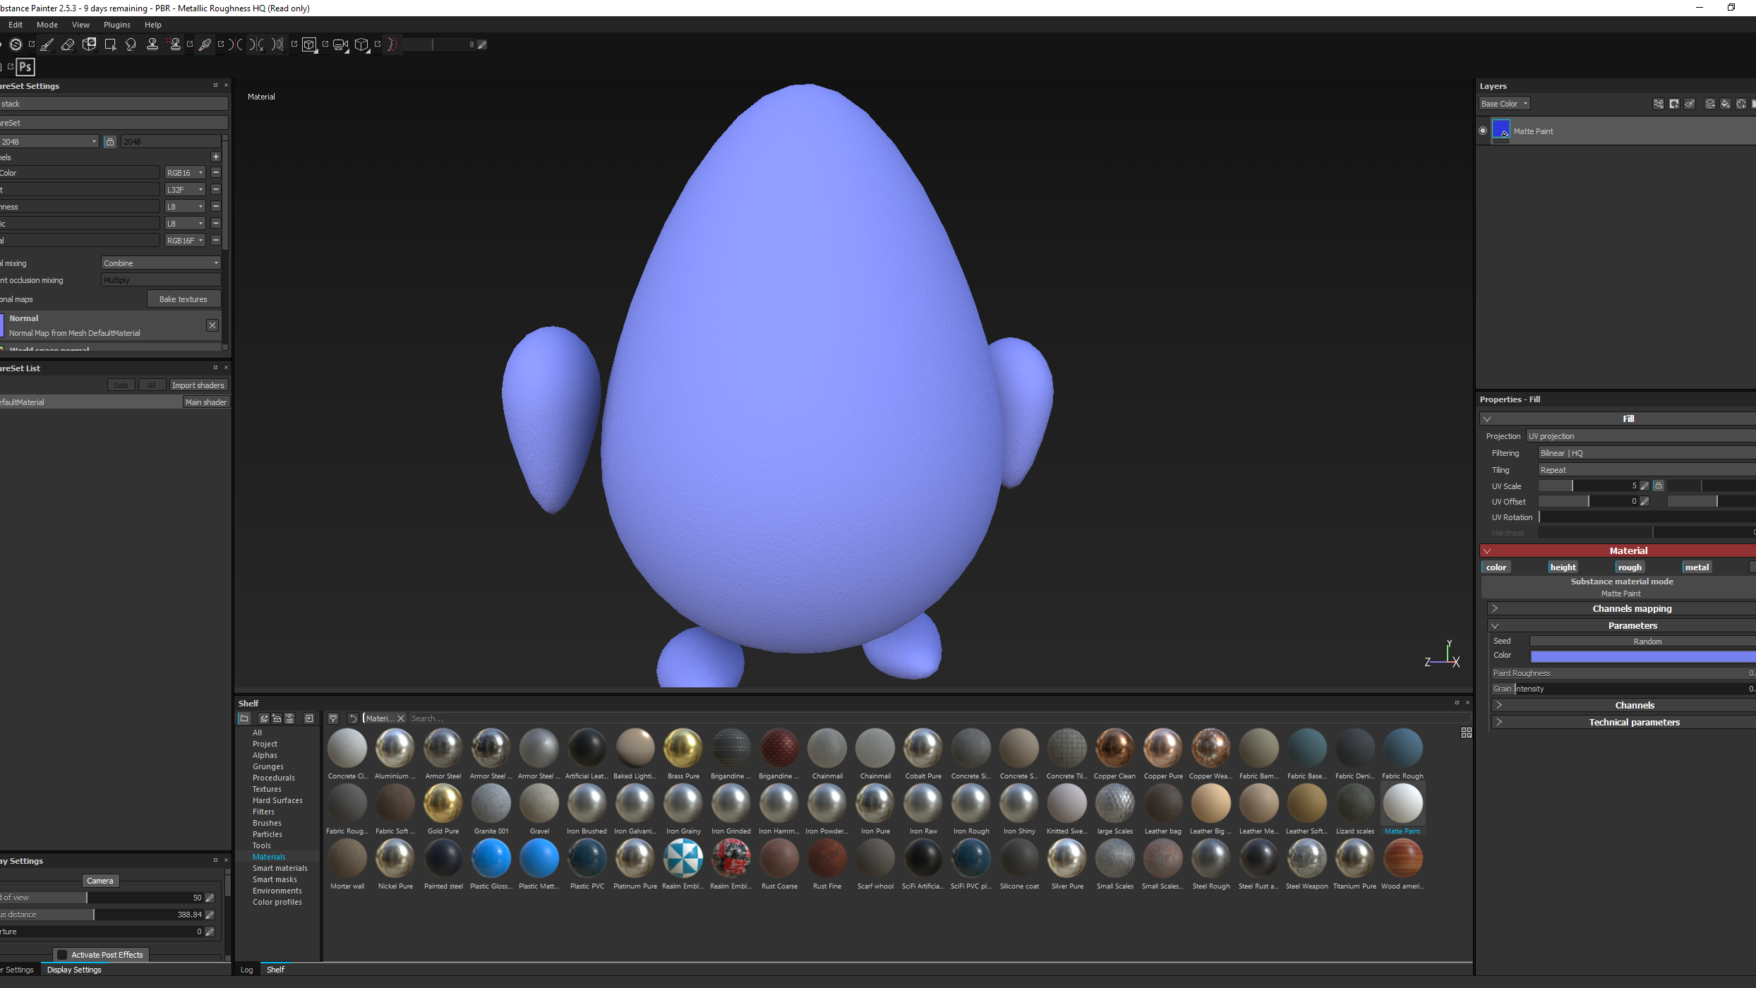Toggle the metal channel button in Material
The width and height of the screenshot is (1756, 988).
[1697, 567]
